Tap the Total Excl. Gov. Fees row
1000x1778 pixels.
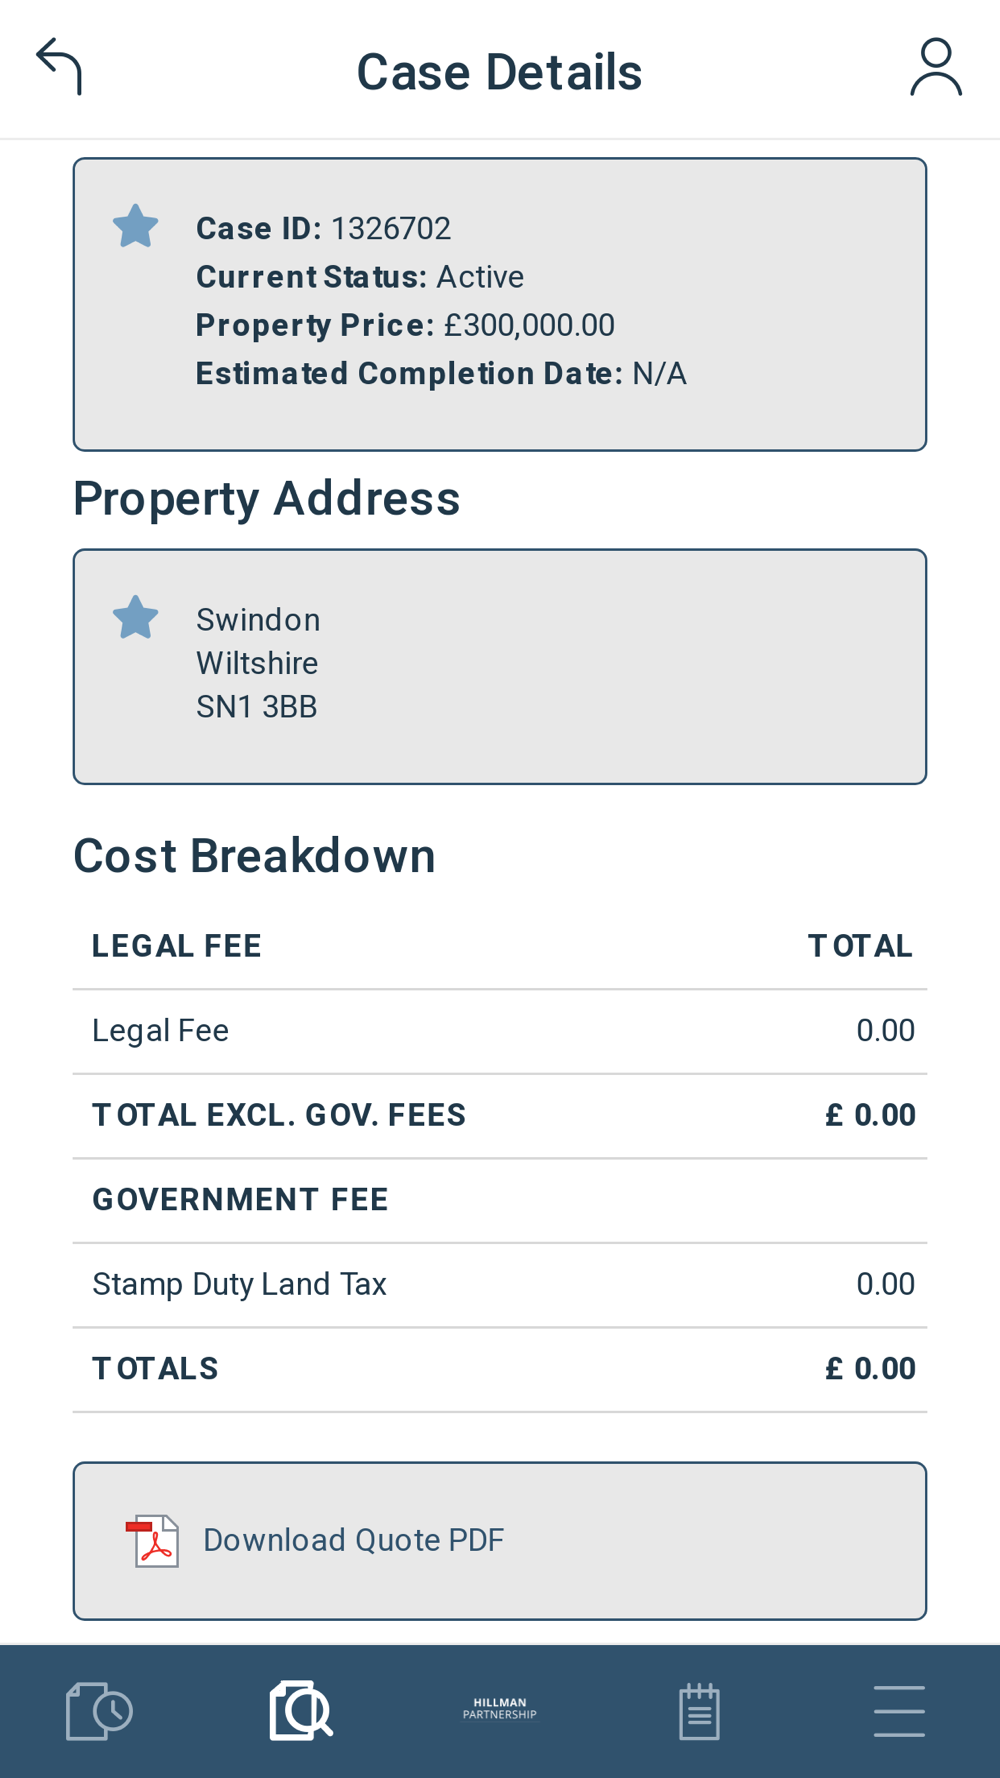500,1116
